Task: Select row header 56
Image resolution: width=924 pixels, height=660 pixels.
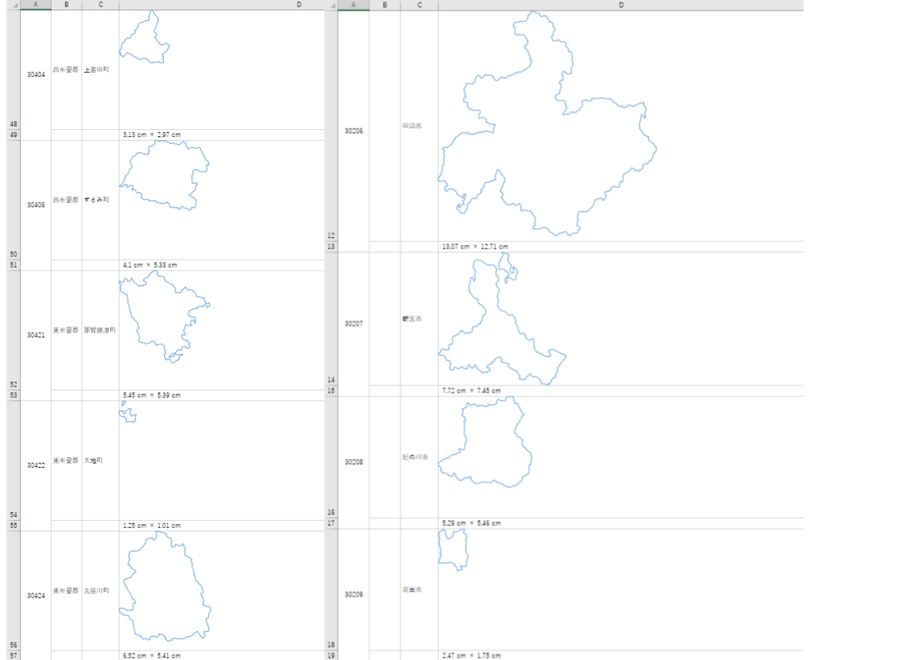Action: point(14,590)
